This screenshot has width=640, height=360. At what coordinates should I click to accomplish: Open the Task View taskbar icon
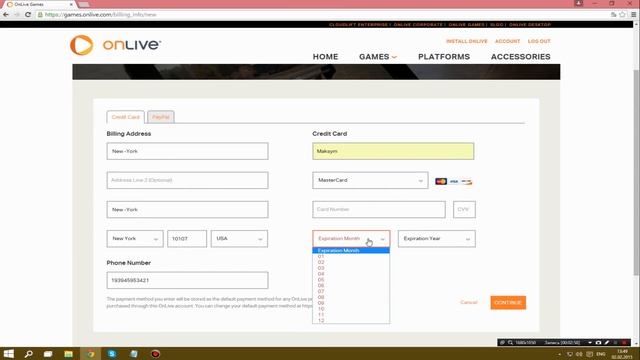(48, 354)
